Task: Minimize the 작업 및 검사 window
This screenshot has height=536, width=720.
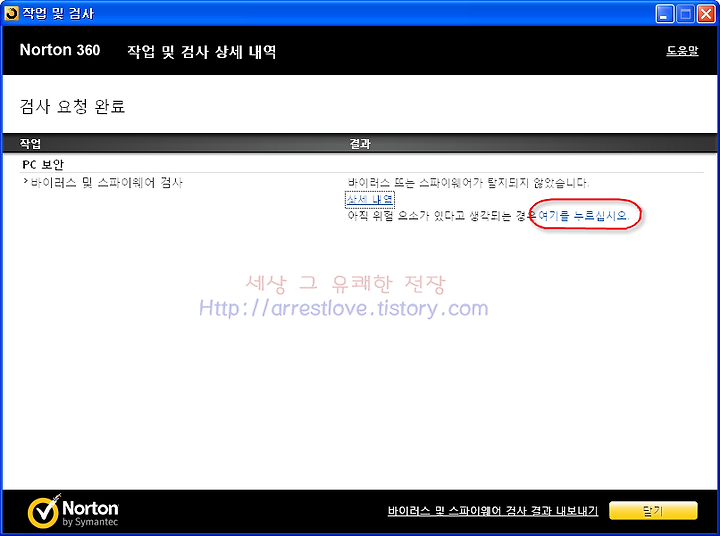Action: tap(664, 14)
